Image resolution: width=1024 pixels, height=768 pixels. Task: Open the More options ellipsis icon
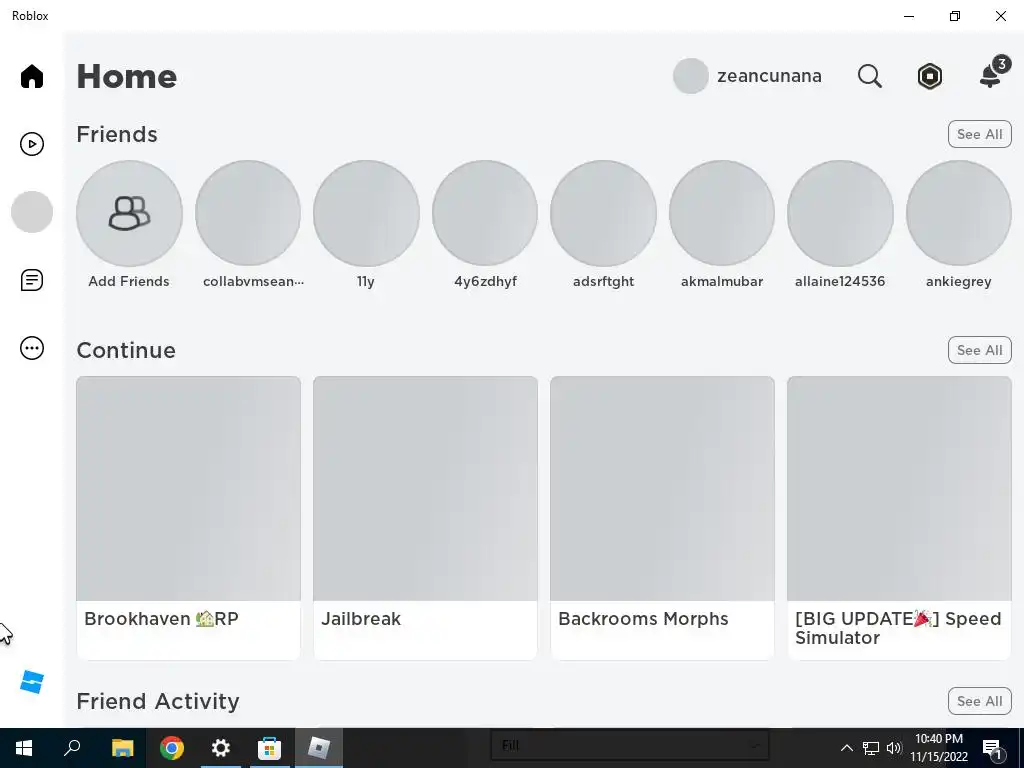coord(31,347)
